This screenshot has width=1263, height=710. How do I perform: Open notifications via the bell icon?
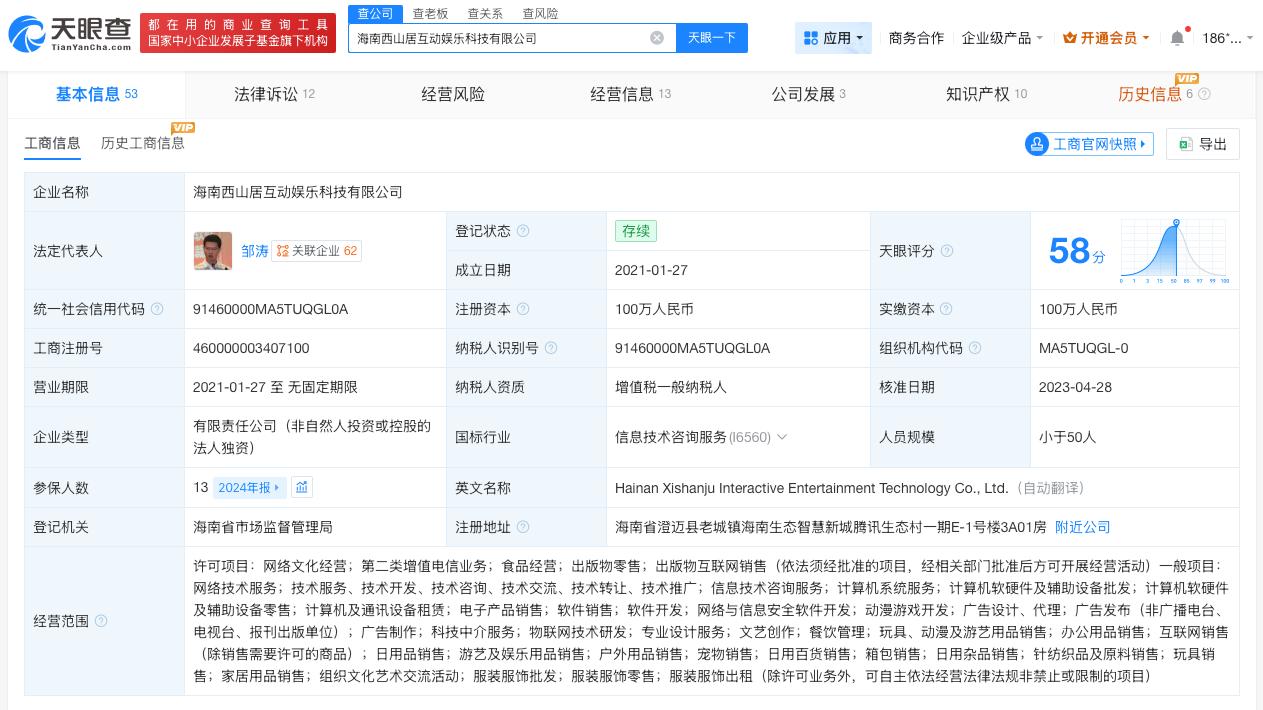(1177, 37)
